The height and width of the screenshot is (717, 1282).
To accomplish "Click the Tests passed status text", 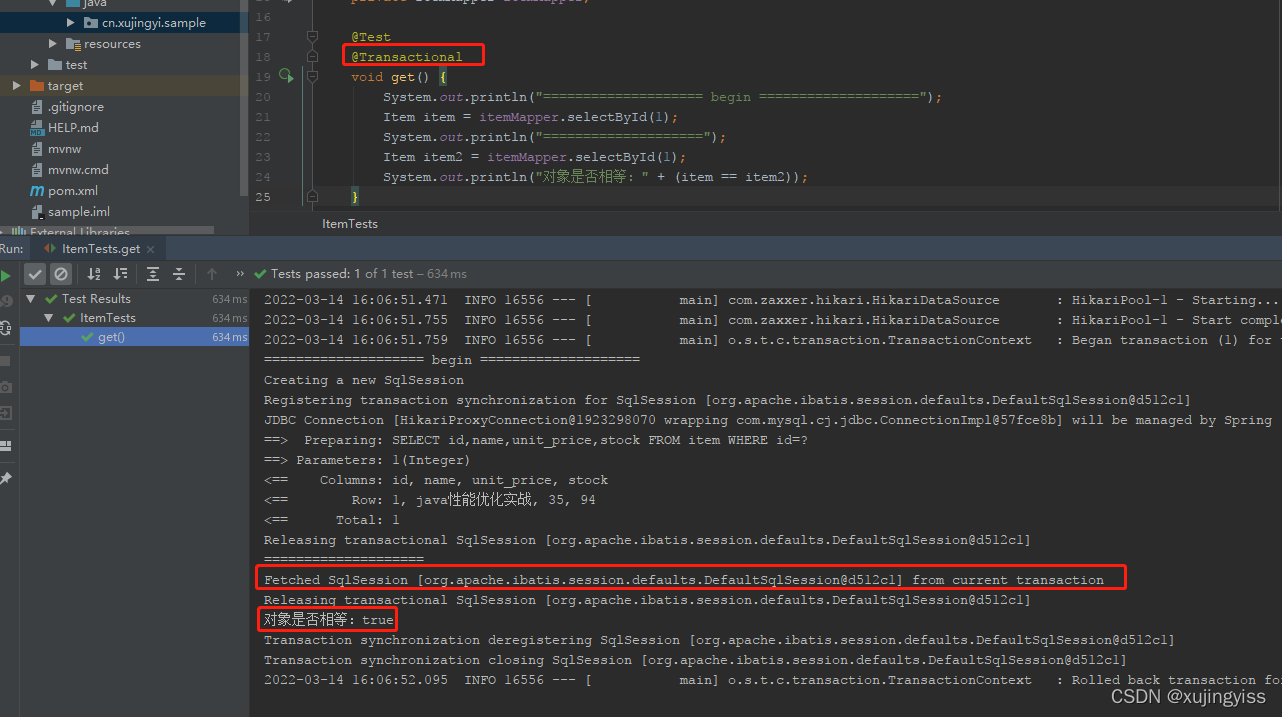I will [x=361, y=274].
